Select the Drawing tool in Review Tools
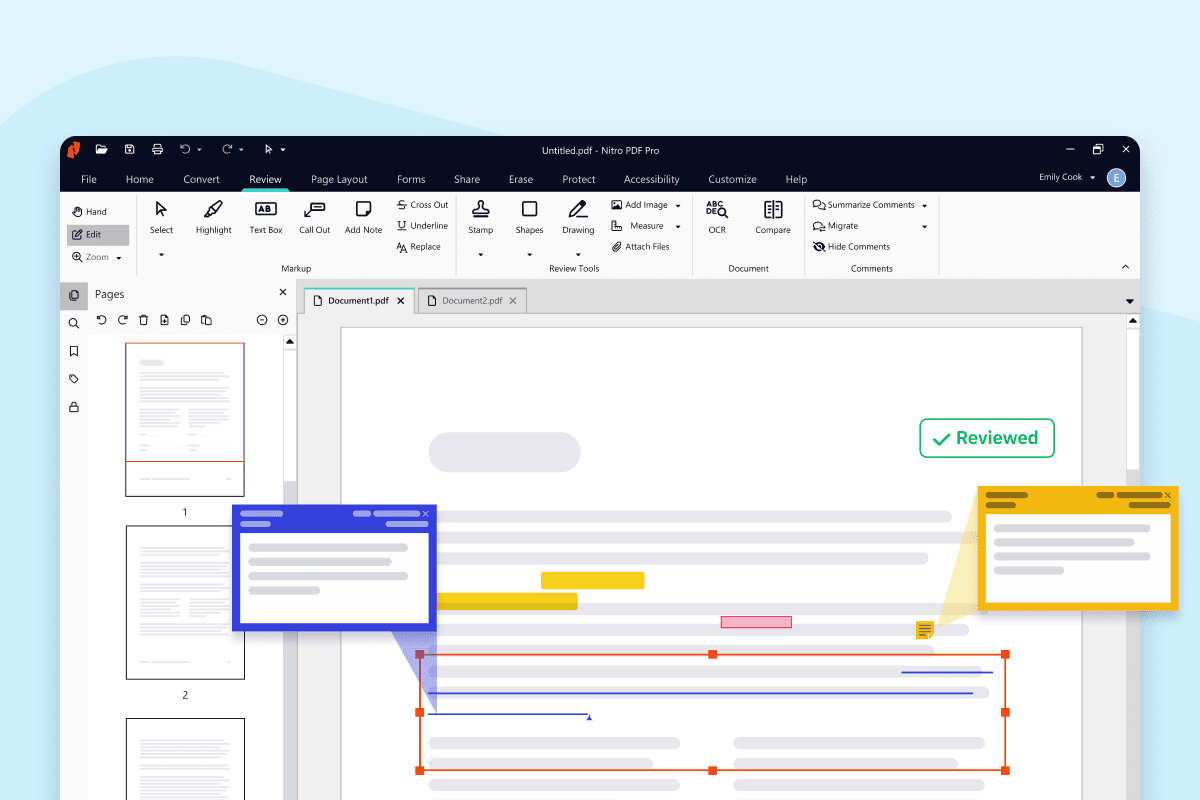Image resolution: width=1200 pixels, height=800 pixels. pos(577,217)
